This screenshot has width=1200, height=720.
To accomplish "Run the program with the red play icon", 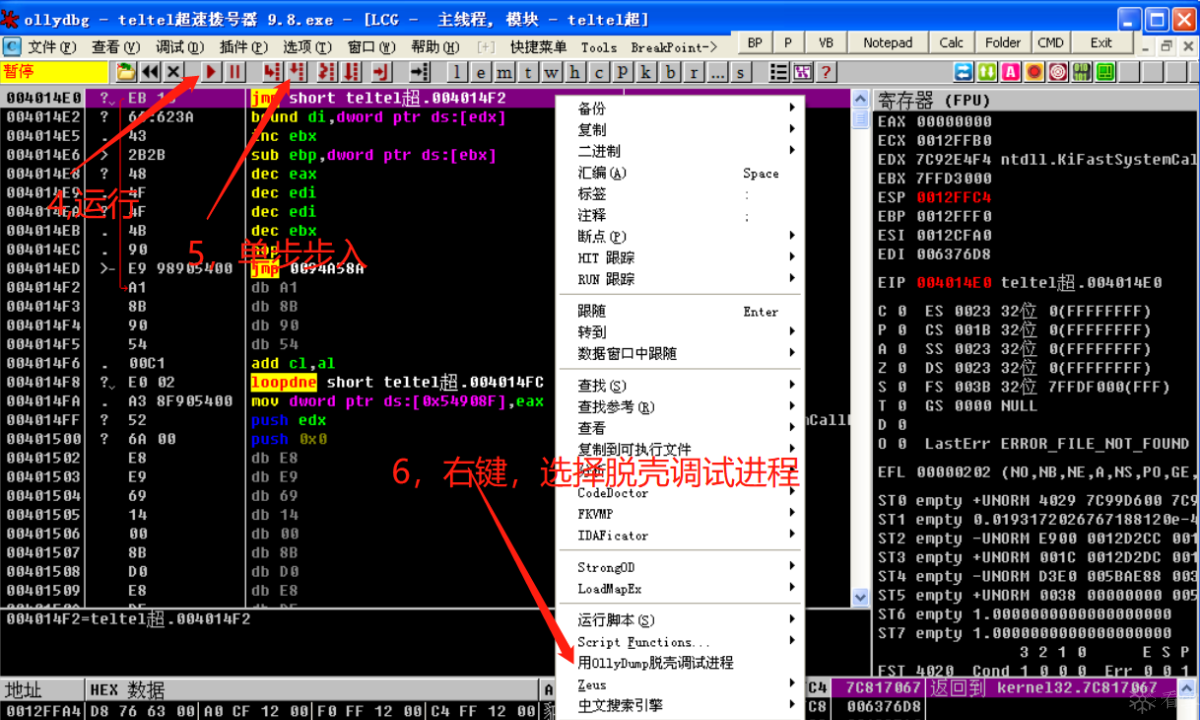I will point(211,72).
